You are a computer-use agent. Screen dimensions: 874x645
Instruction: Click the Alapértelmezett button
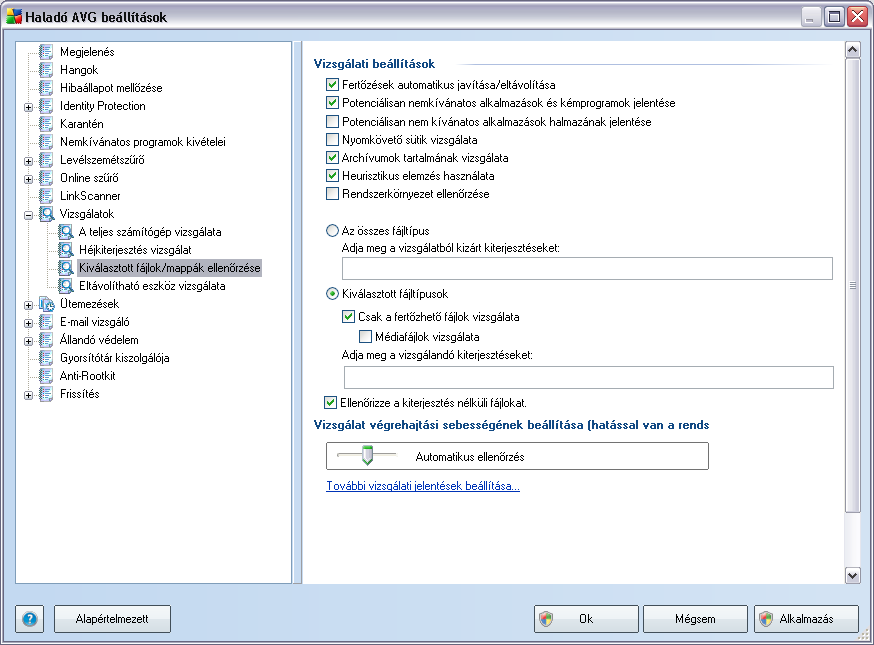[x=112, y=619]
